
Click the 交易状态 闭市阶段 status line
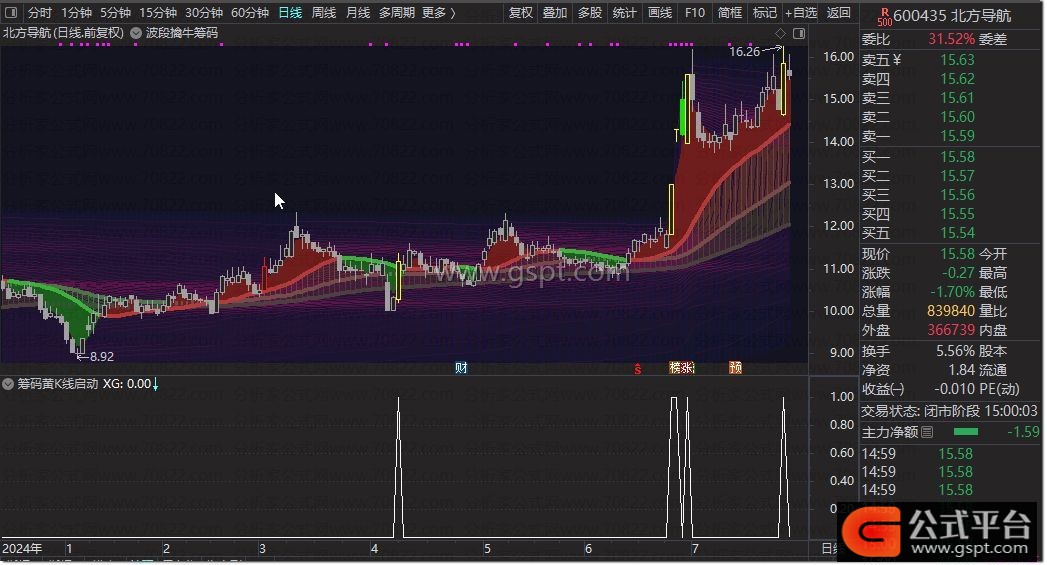(x=950, y=411)
